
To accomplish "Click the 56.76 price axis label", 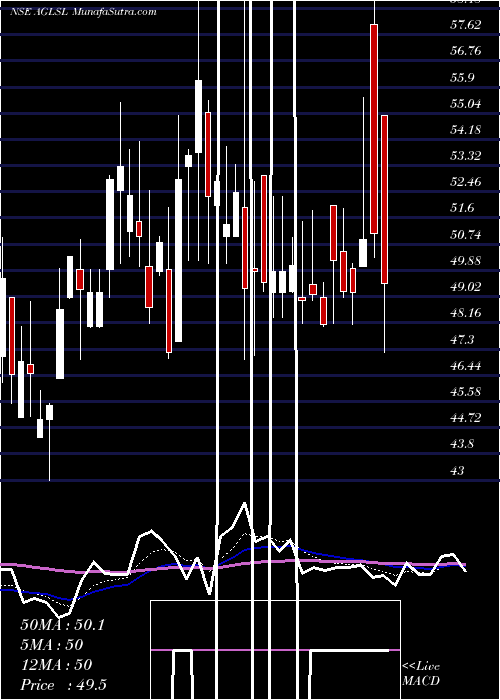I will click(466, 50).
